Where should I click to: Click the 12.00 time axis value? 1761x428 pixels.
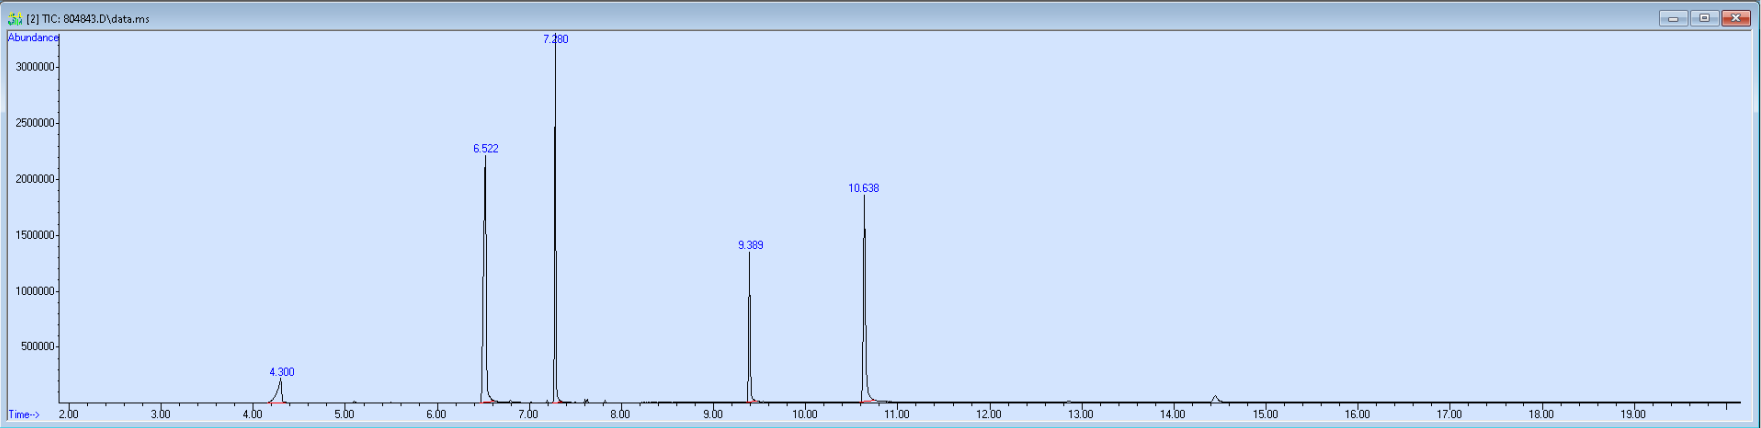989,414
